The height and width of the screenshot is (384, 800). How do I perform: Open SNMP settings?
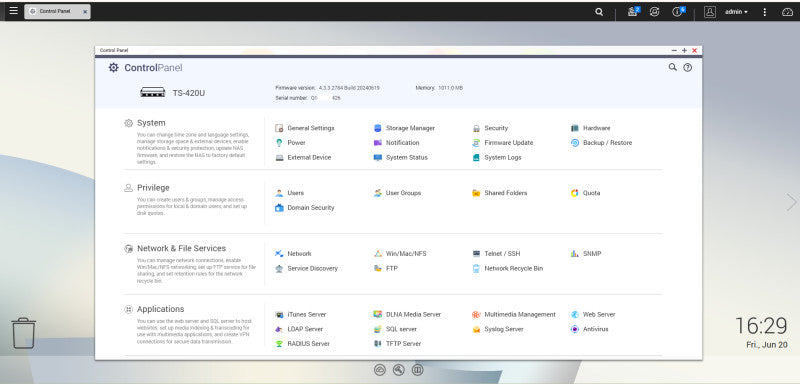click(x=586, y=253)
